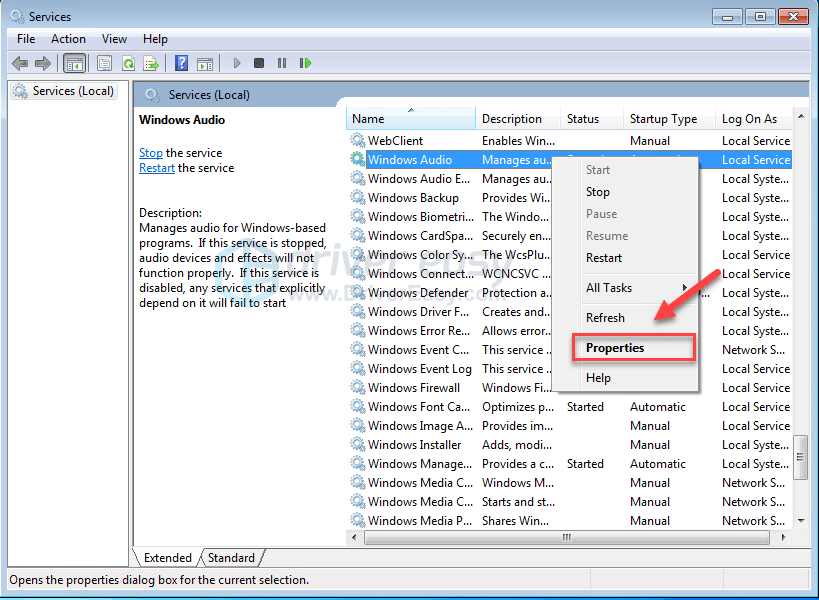
Task: Click the Export List toolbar icon
Action: coord(151,63)
